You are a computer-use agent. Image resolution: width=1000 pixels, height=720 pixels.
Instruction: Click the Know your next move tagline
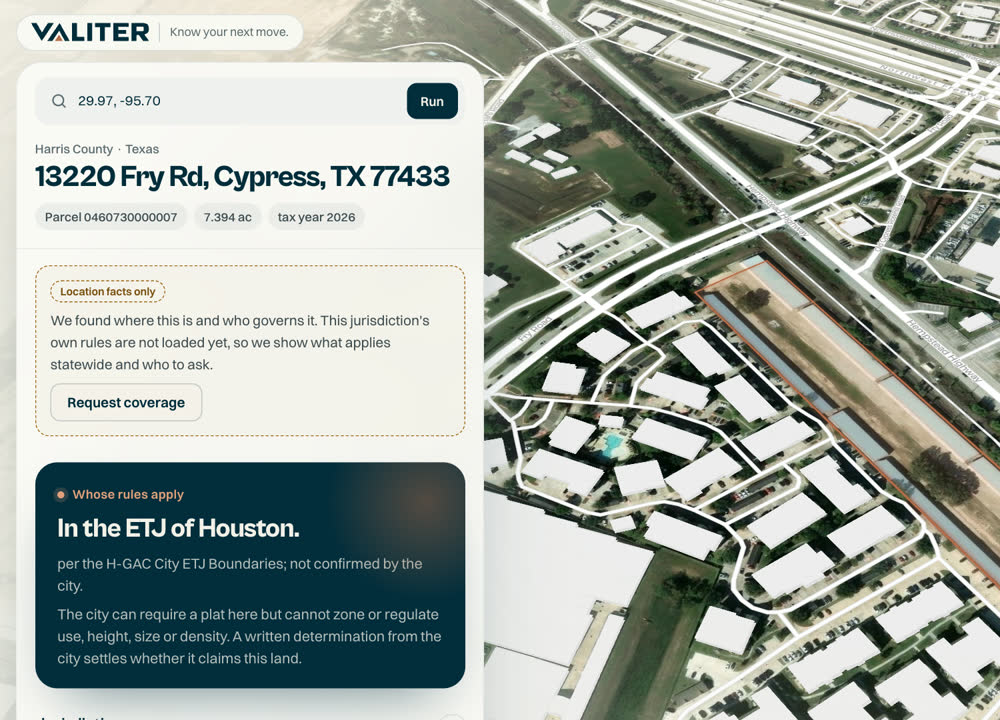click(229, 32)
